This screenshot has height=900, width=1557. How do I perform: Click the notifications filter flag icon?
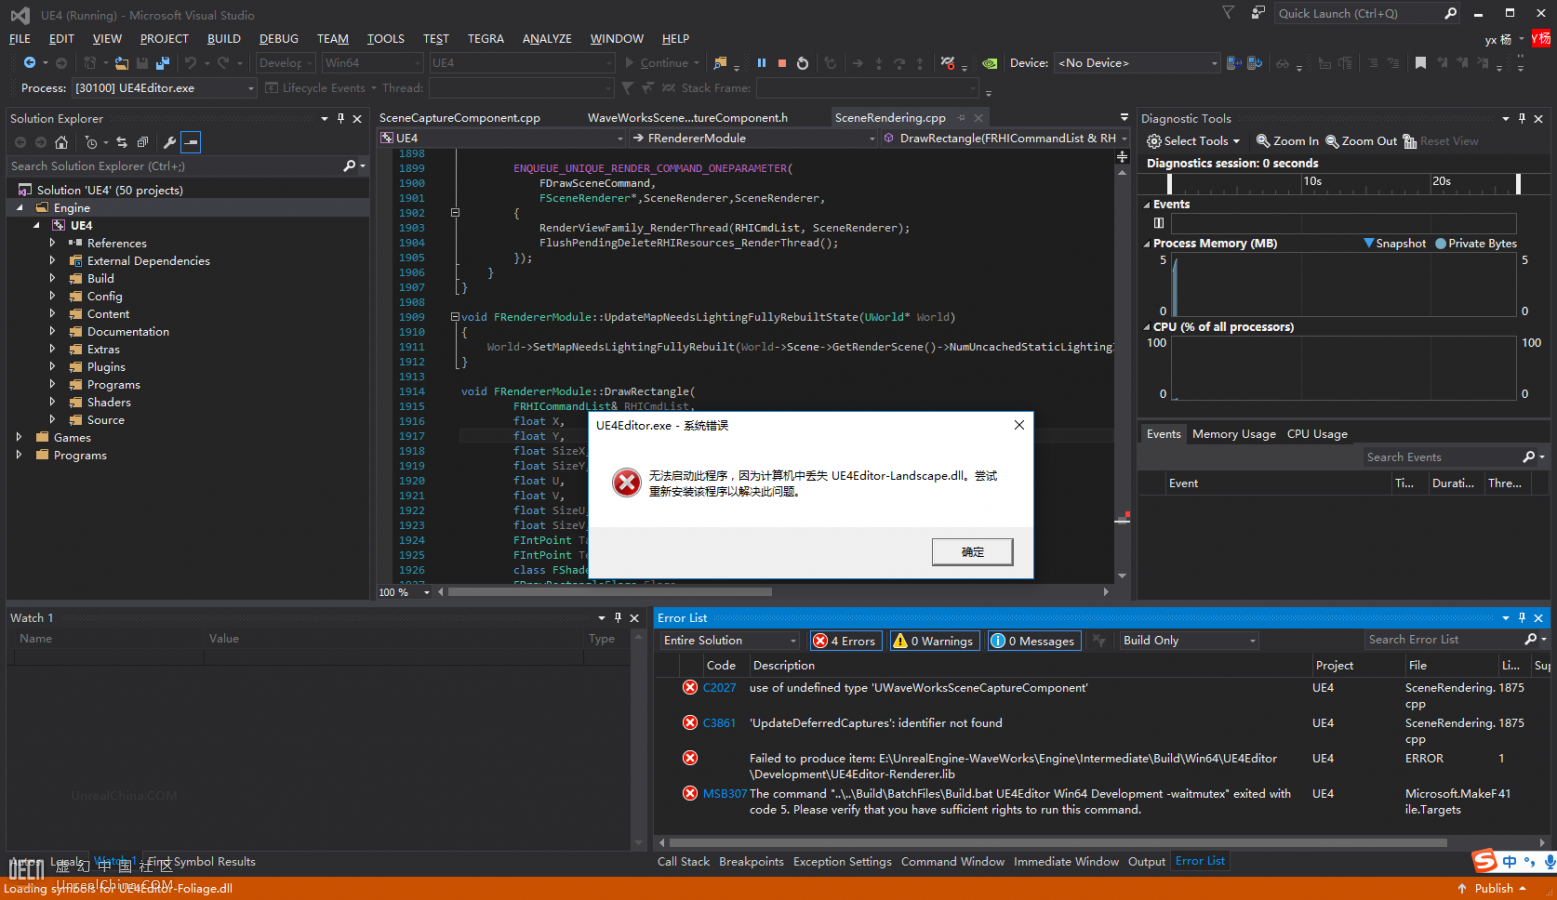(x=1228, y=13)
